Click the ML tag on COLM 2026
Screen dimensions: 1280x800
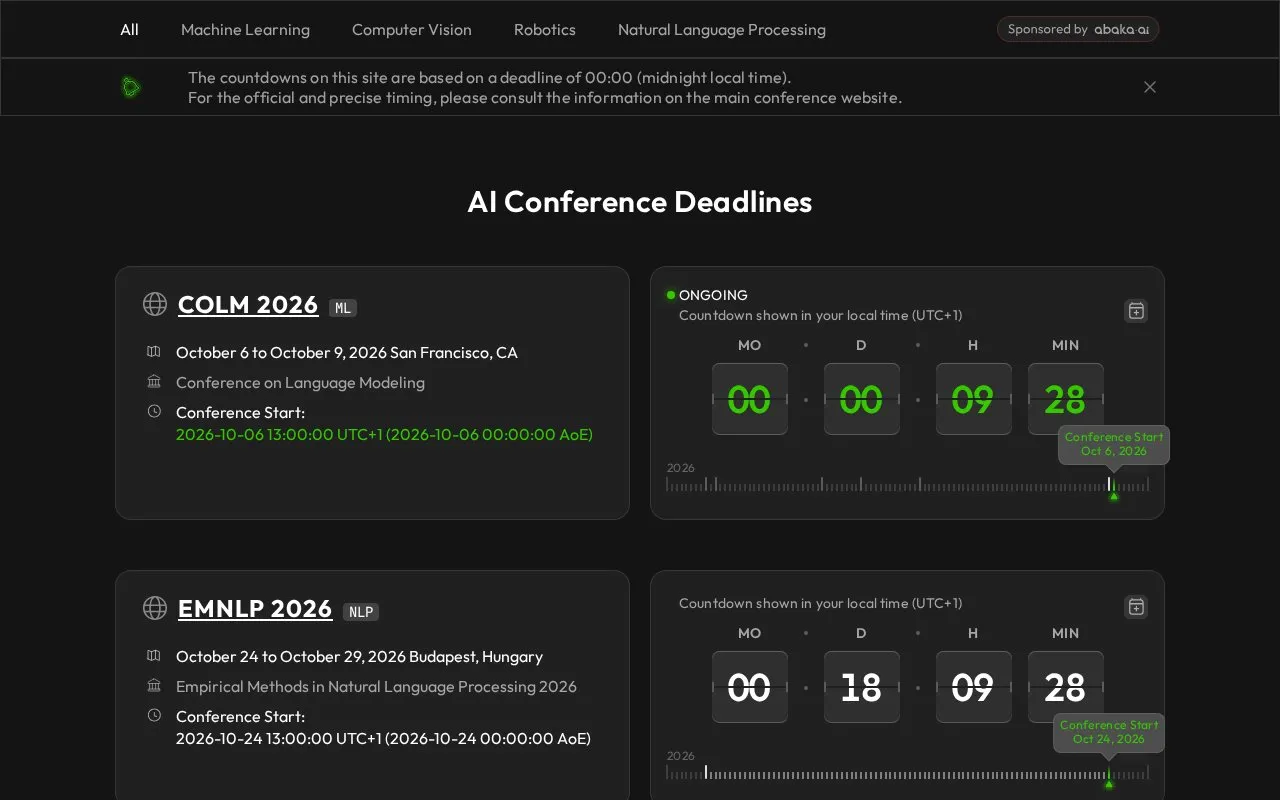(x=343, y=308)
